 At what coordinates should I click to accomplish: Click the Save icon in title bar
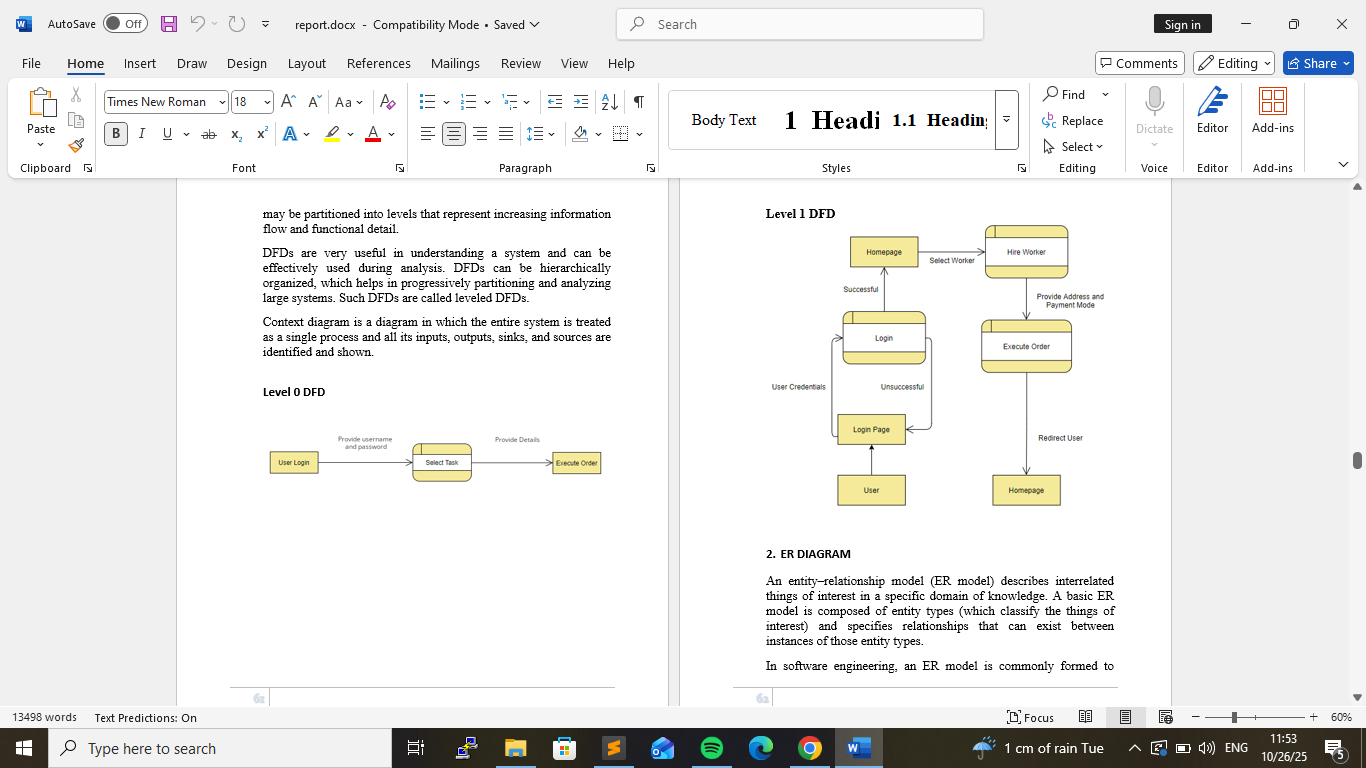pyautogui.click(x=169, y=24)
